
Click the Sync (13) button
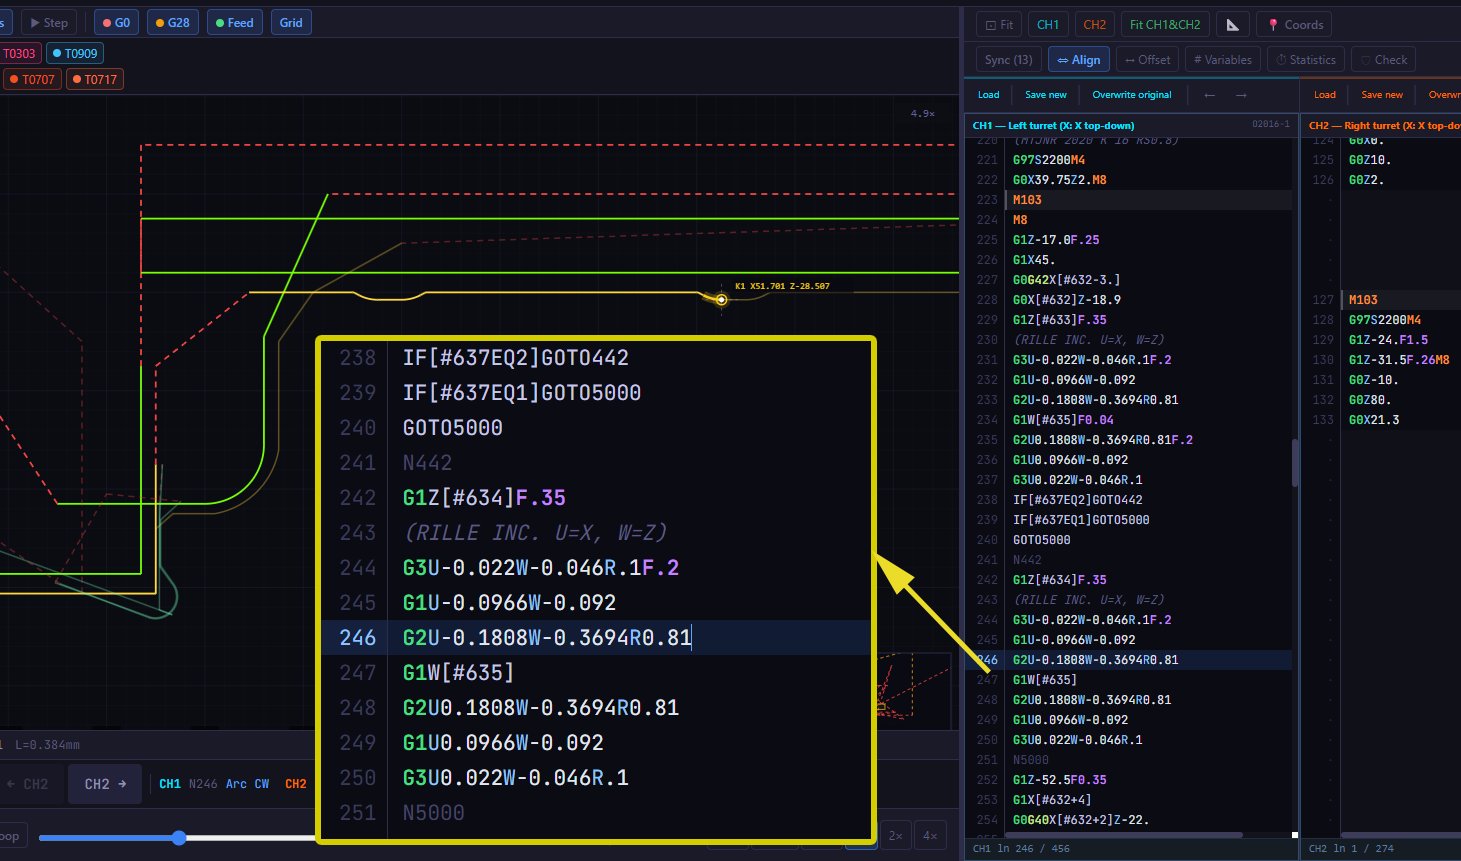(x=1008, y=60)
